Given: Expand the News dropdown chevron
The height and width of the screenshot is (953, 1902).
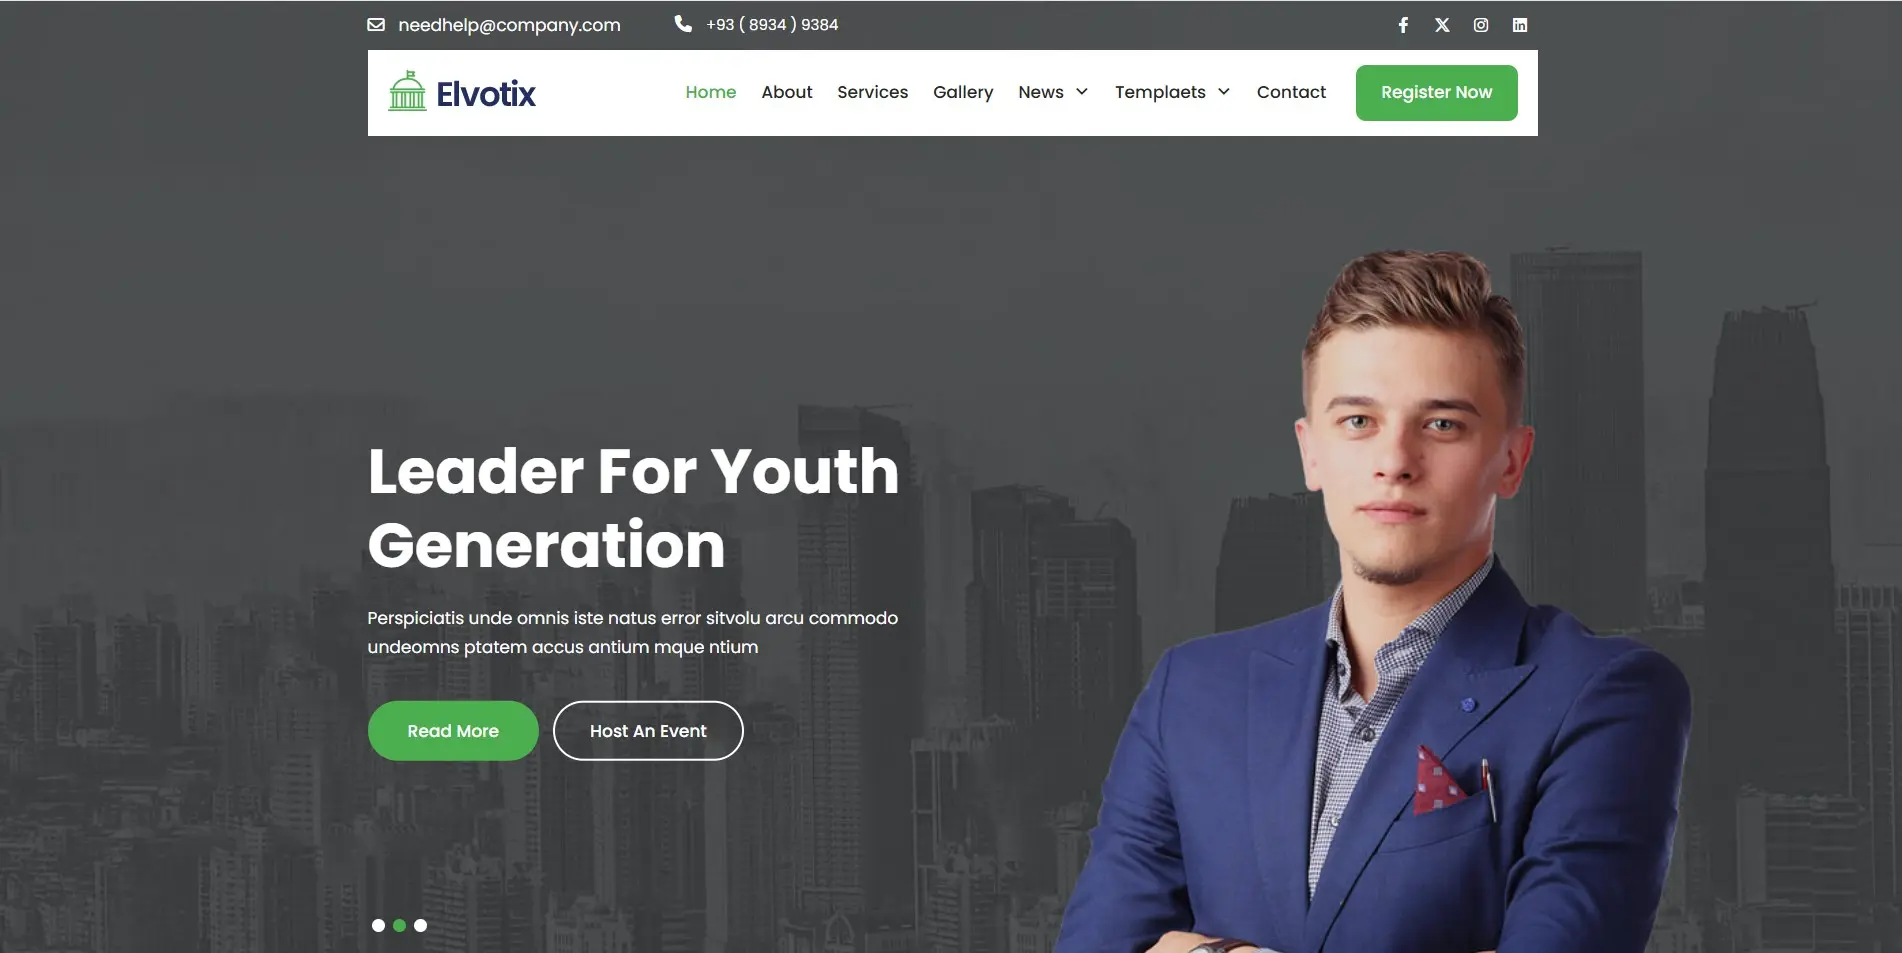Looking at the screenshot, I should [1081, 92].
